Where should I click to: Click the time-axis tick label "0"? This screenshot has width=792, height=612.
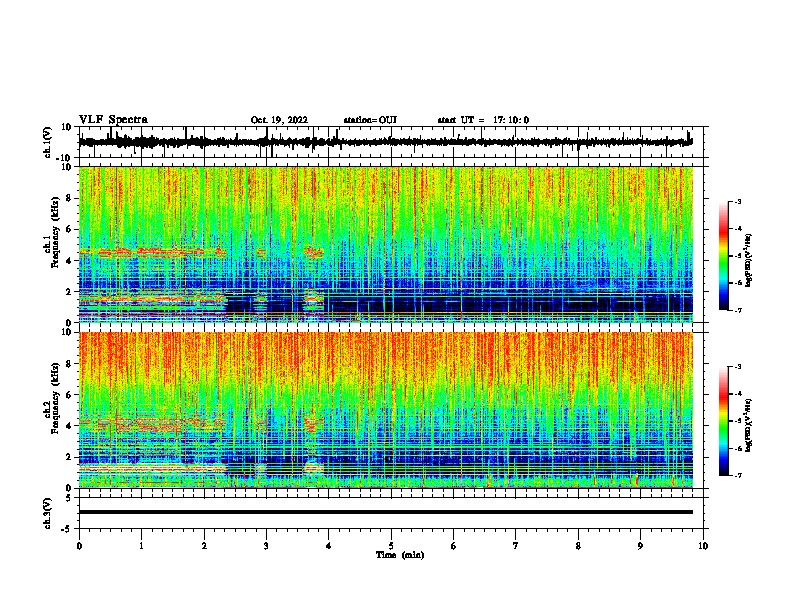point(79,546)
